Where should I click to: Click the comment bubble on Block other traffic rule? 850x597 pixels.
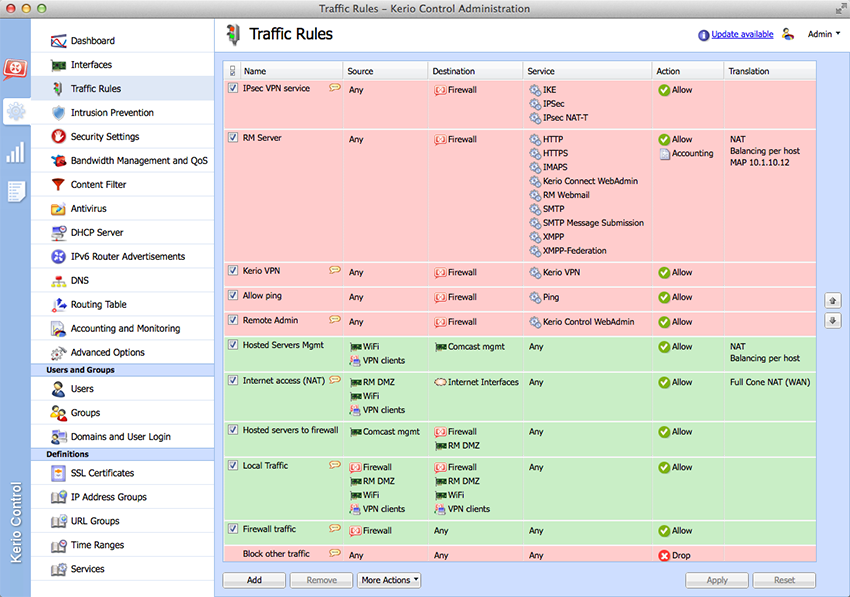click(x=335, y=553)
